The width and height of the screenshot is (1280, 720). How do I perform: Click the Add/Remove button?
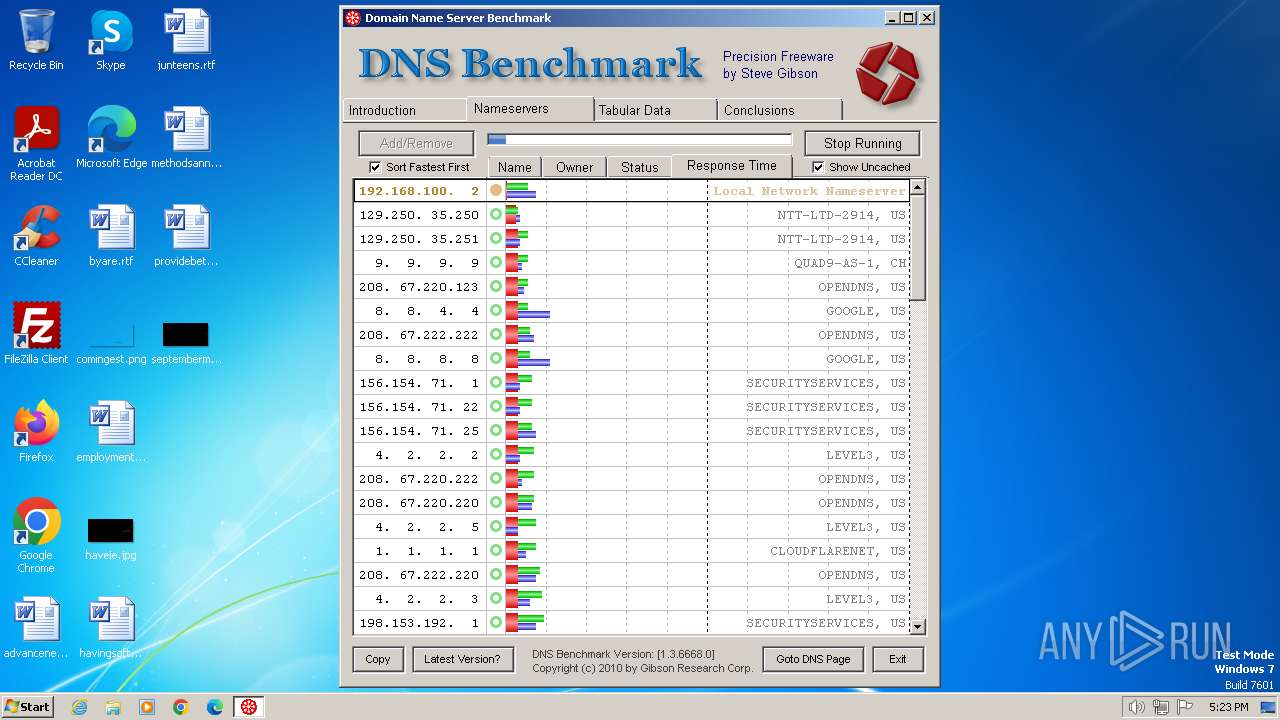tap(417, 143)
